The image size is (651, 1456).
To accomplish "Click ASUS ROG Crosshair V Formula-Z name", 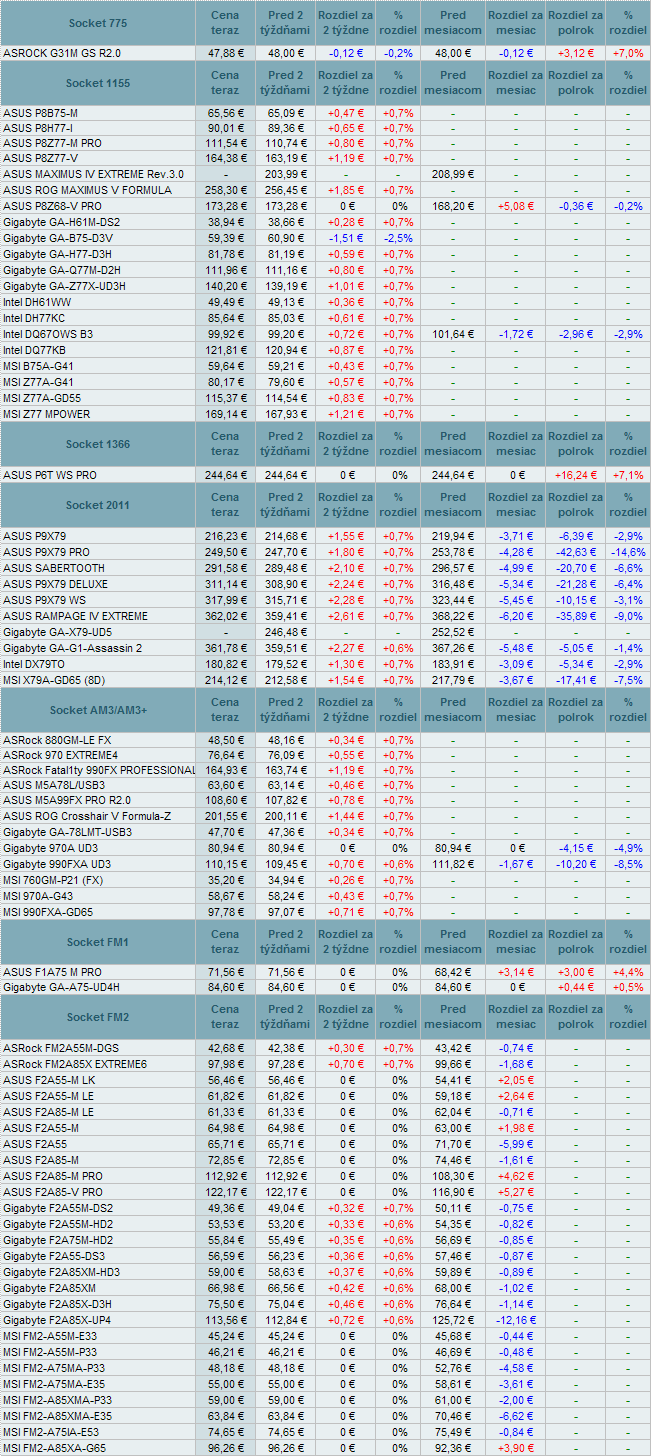I will click(x=87, y=816).
